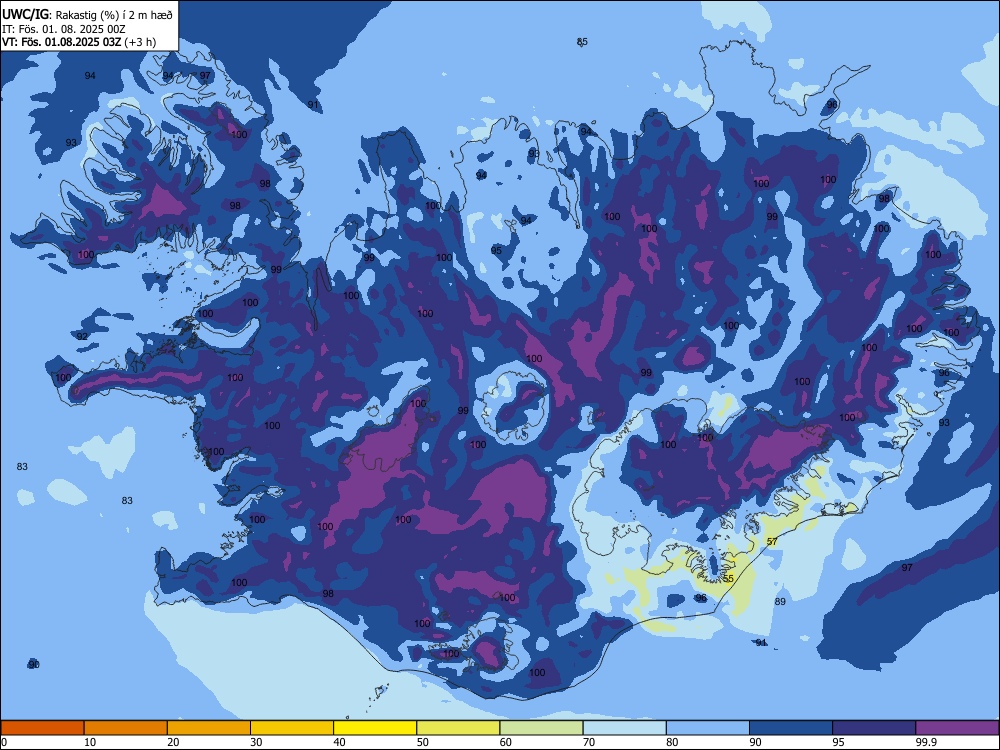Click the legend label '50'
1000x750 pixels.
(x=422, y=742)
